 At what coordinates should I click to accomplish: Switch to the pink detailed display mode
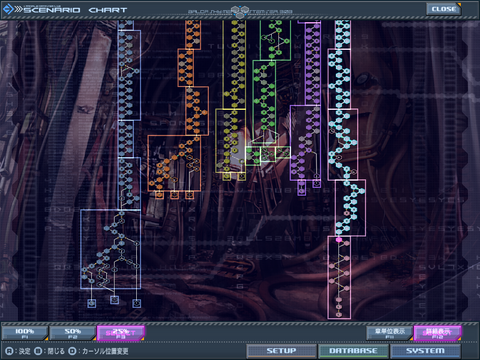click(x=438, y=333)
